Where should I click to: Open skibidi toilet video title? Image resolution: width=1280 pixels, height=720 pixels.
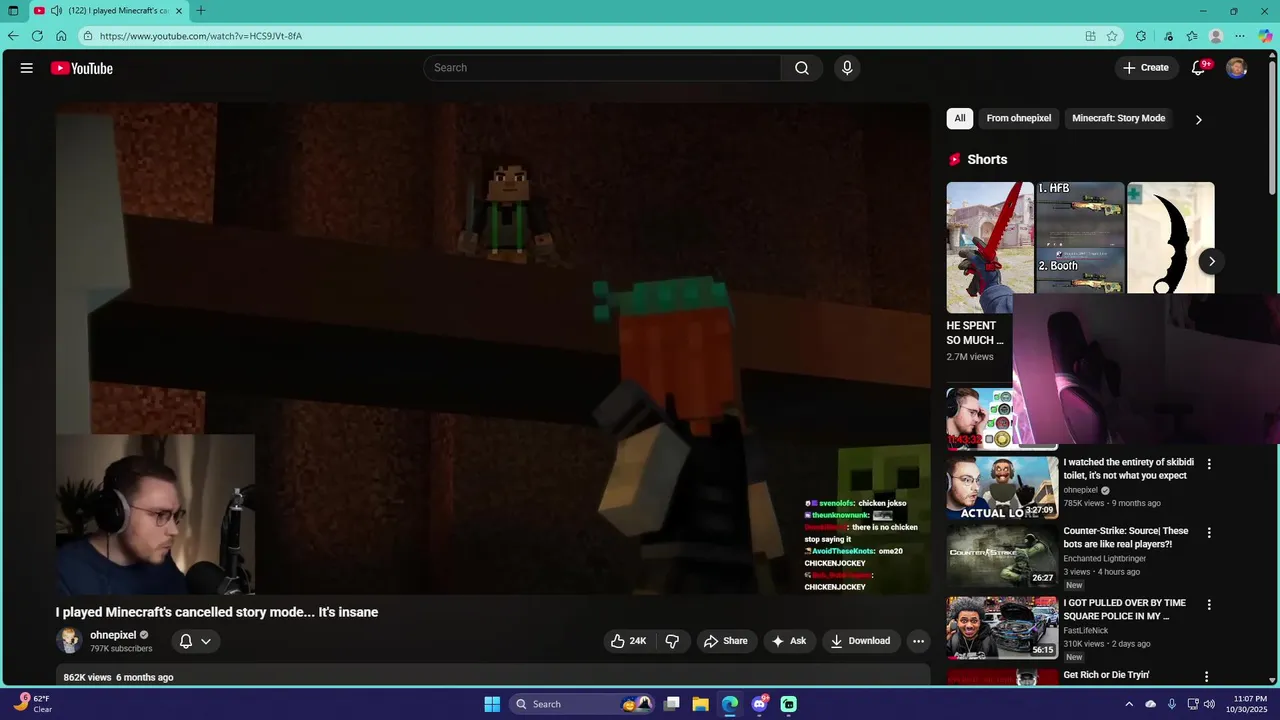[1128, 469]
